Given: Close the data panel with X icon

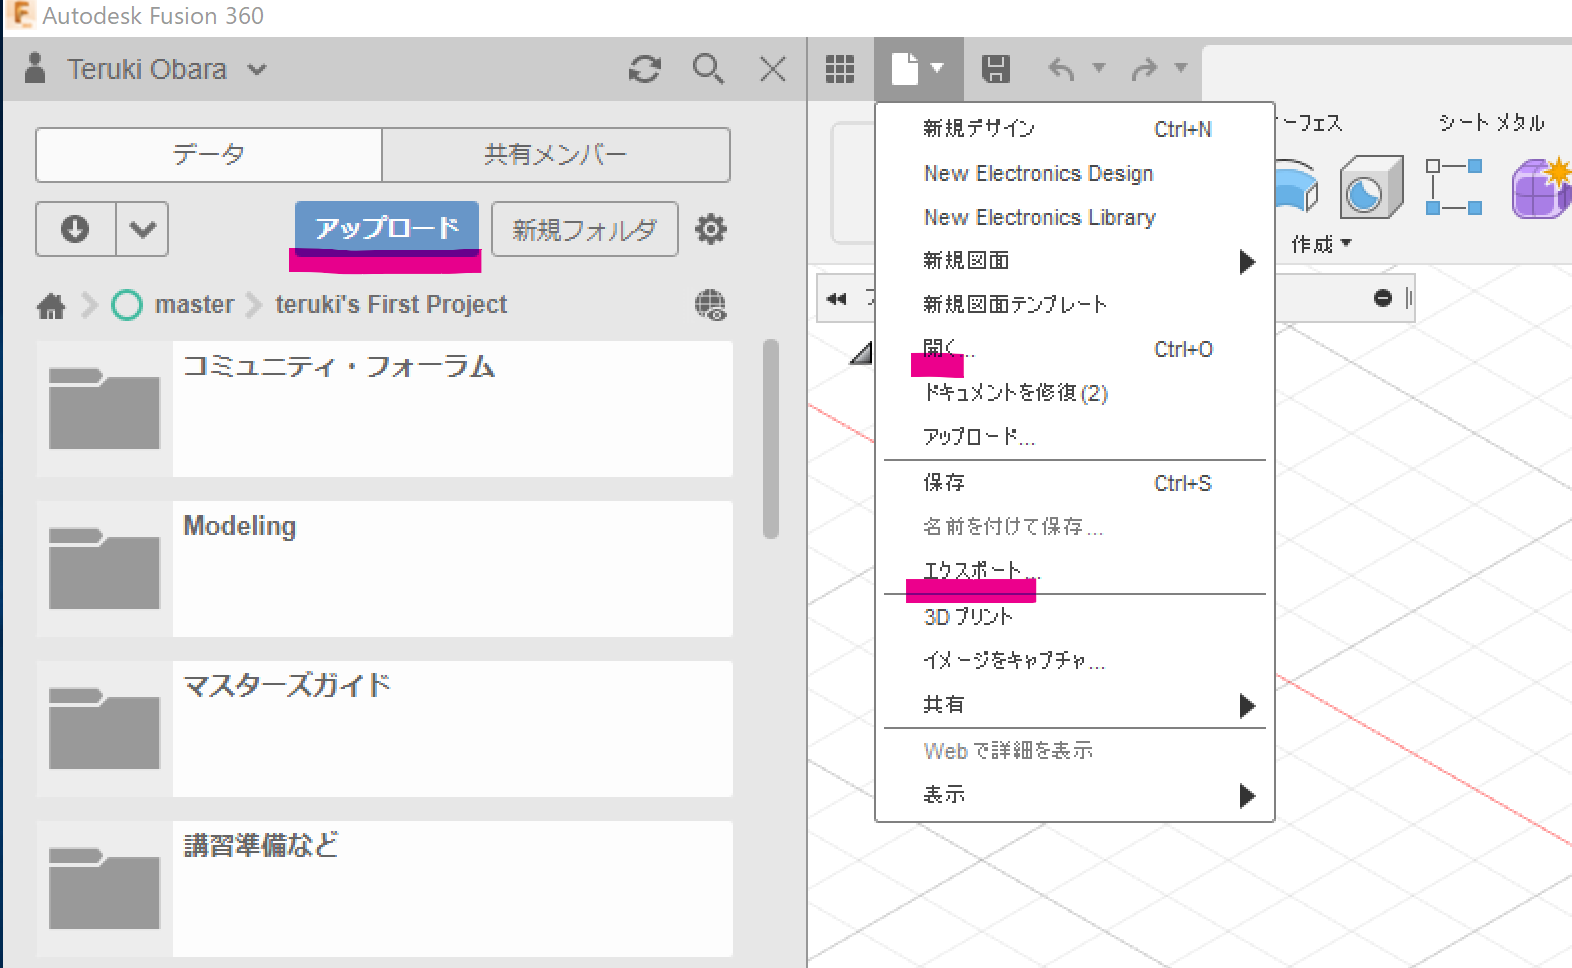Looking at the screenshot, I should point(772,69).
